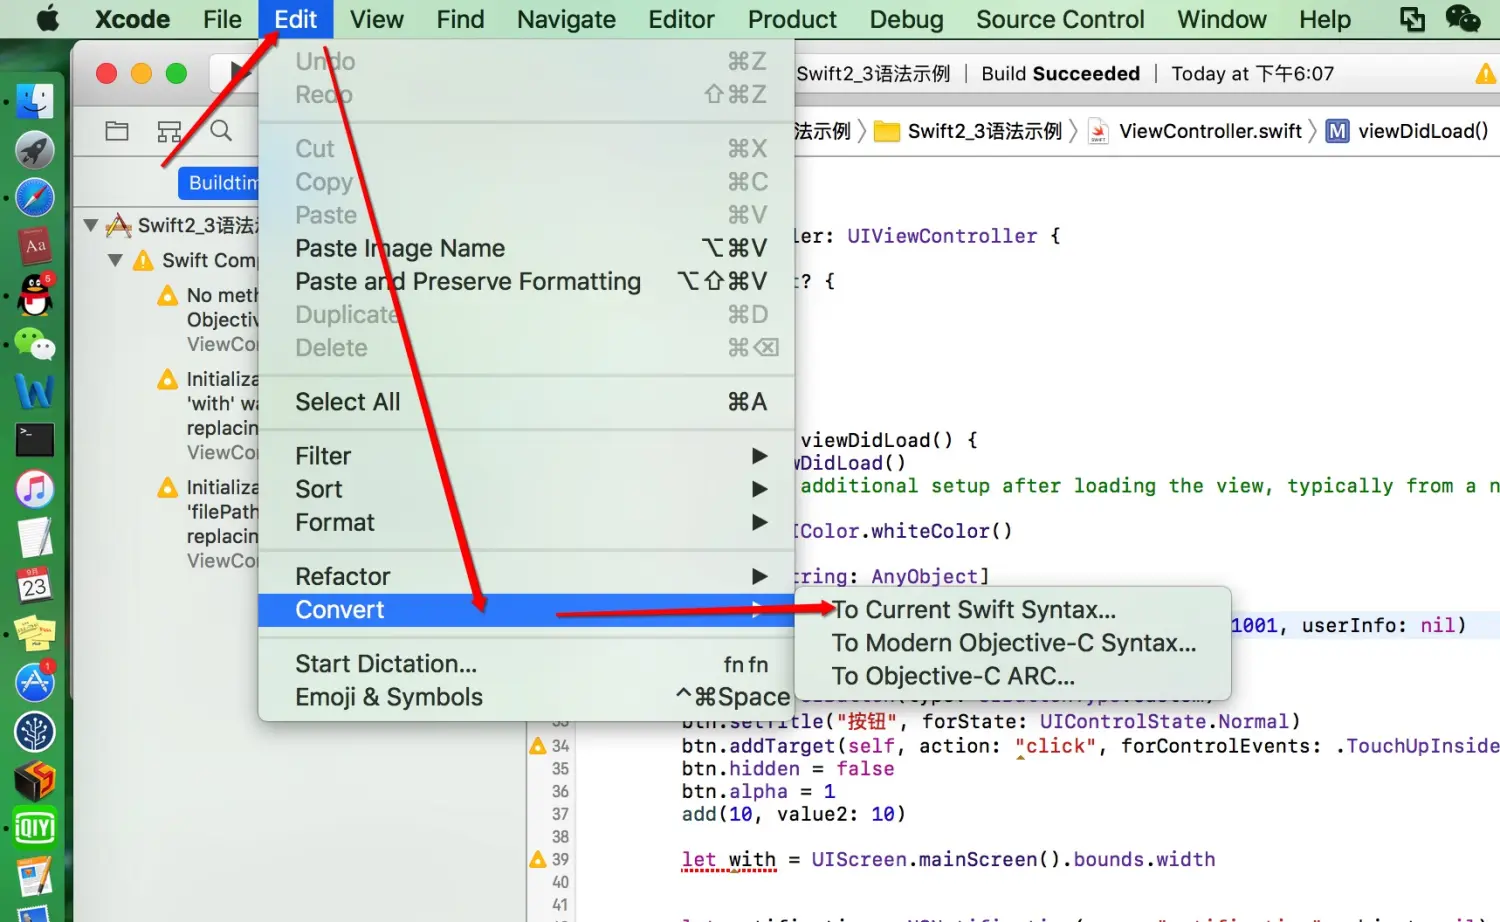This screenshot has width=1500, height=922.
Task: Show the Find navigator magnifier icon
Action: point(221,131)
